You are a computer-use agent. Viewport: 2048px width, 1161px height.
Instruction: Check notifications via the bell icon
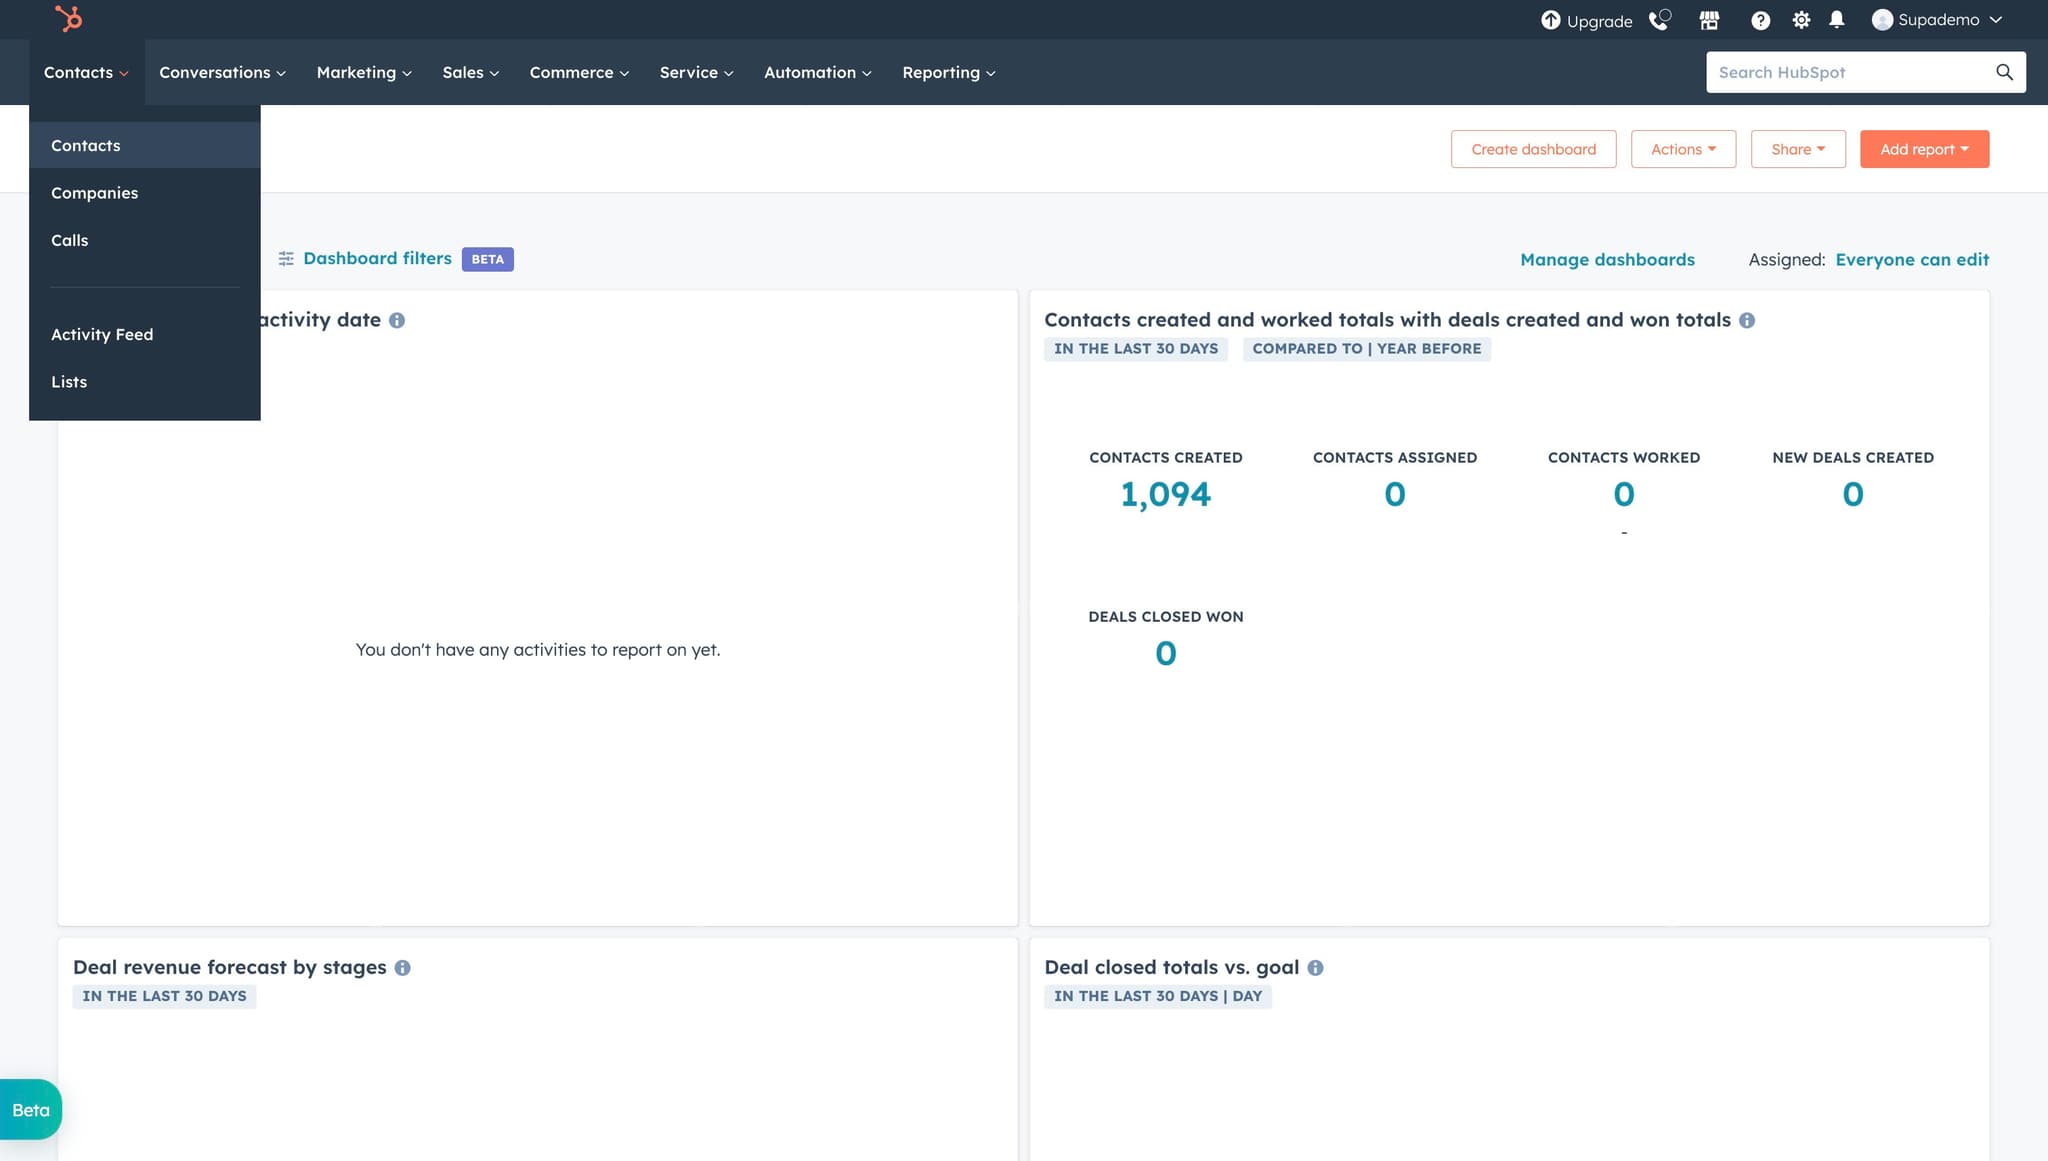[x=1838, y=20]
